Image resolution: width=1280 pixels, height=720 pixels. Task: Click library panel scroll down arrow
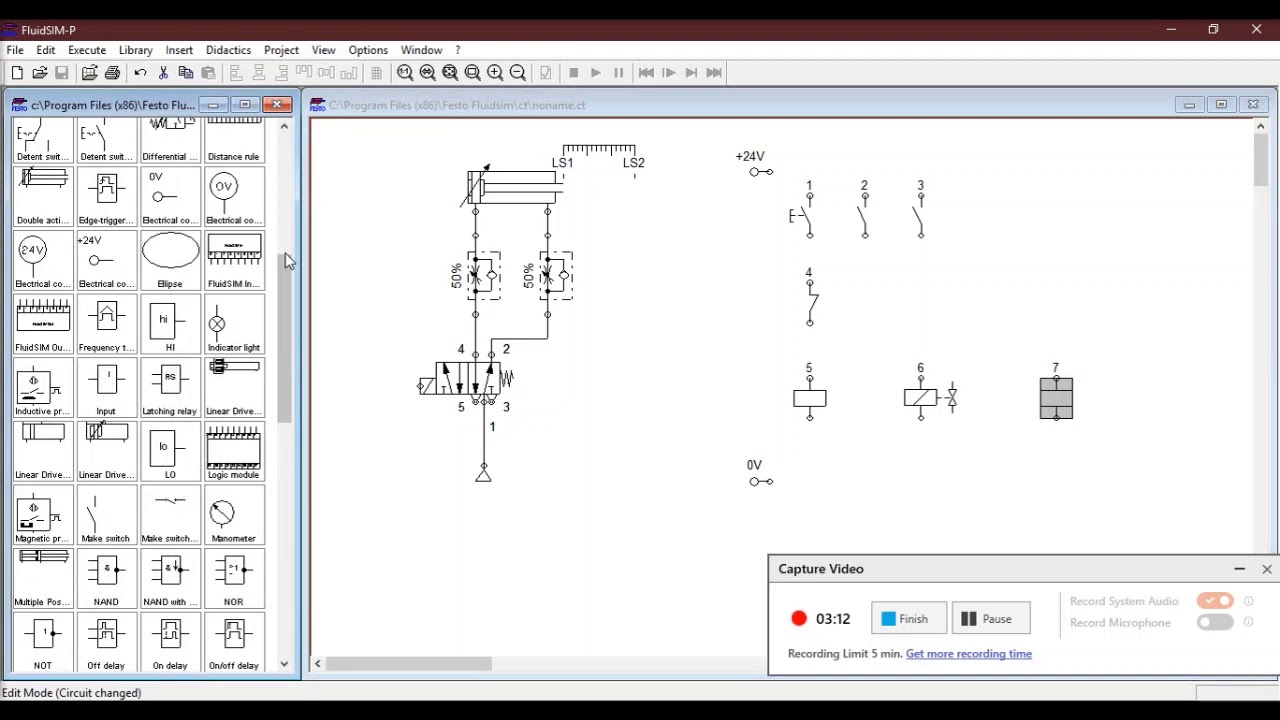click(284, 663)
